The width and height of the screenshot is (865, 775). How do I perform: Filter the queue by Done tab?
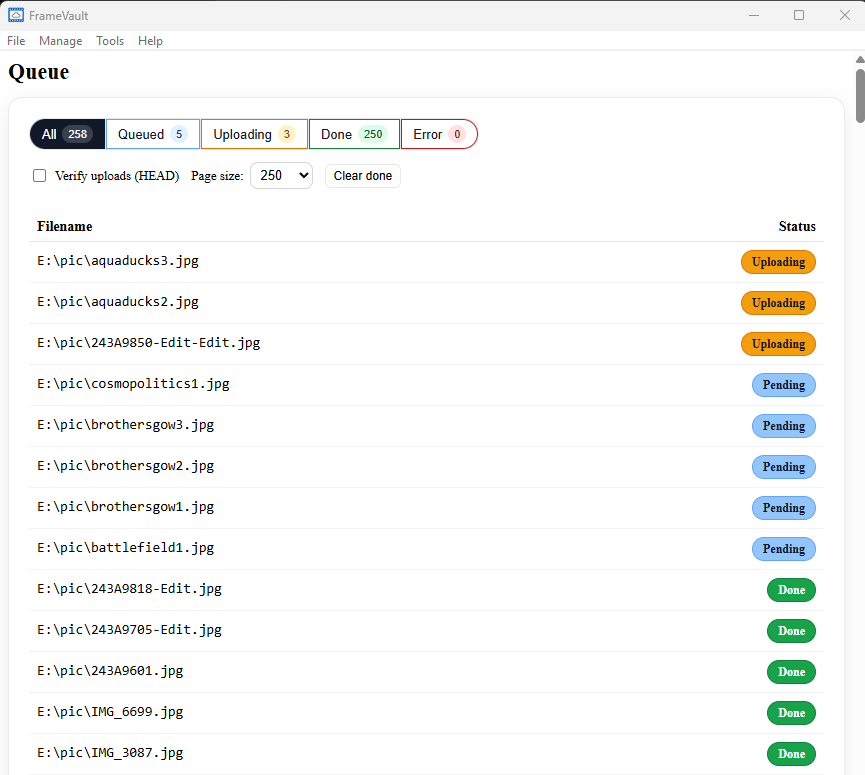(x=354, y=134)
